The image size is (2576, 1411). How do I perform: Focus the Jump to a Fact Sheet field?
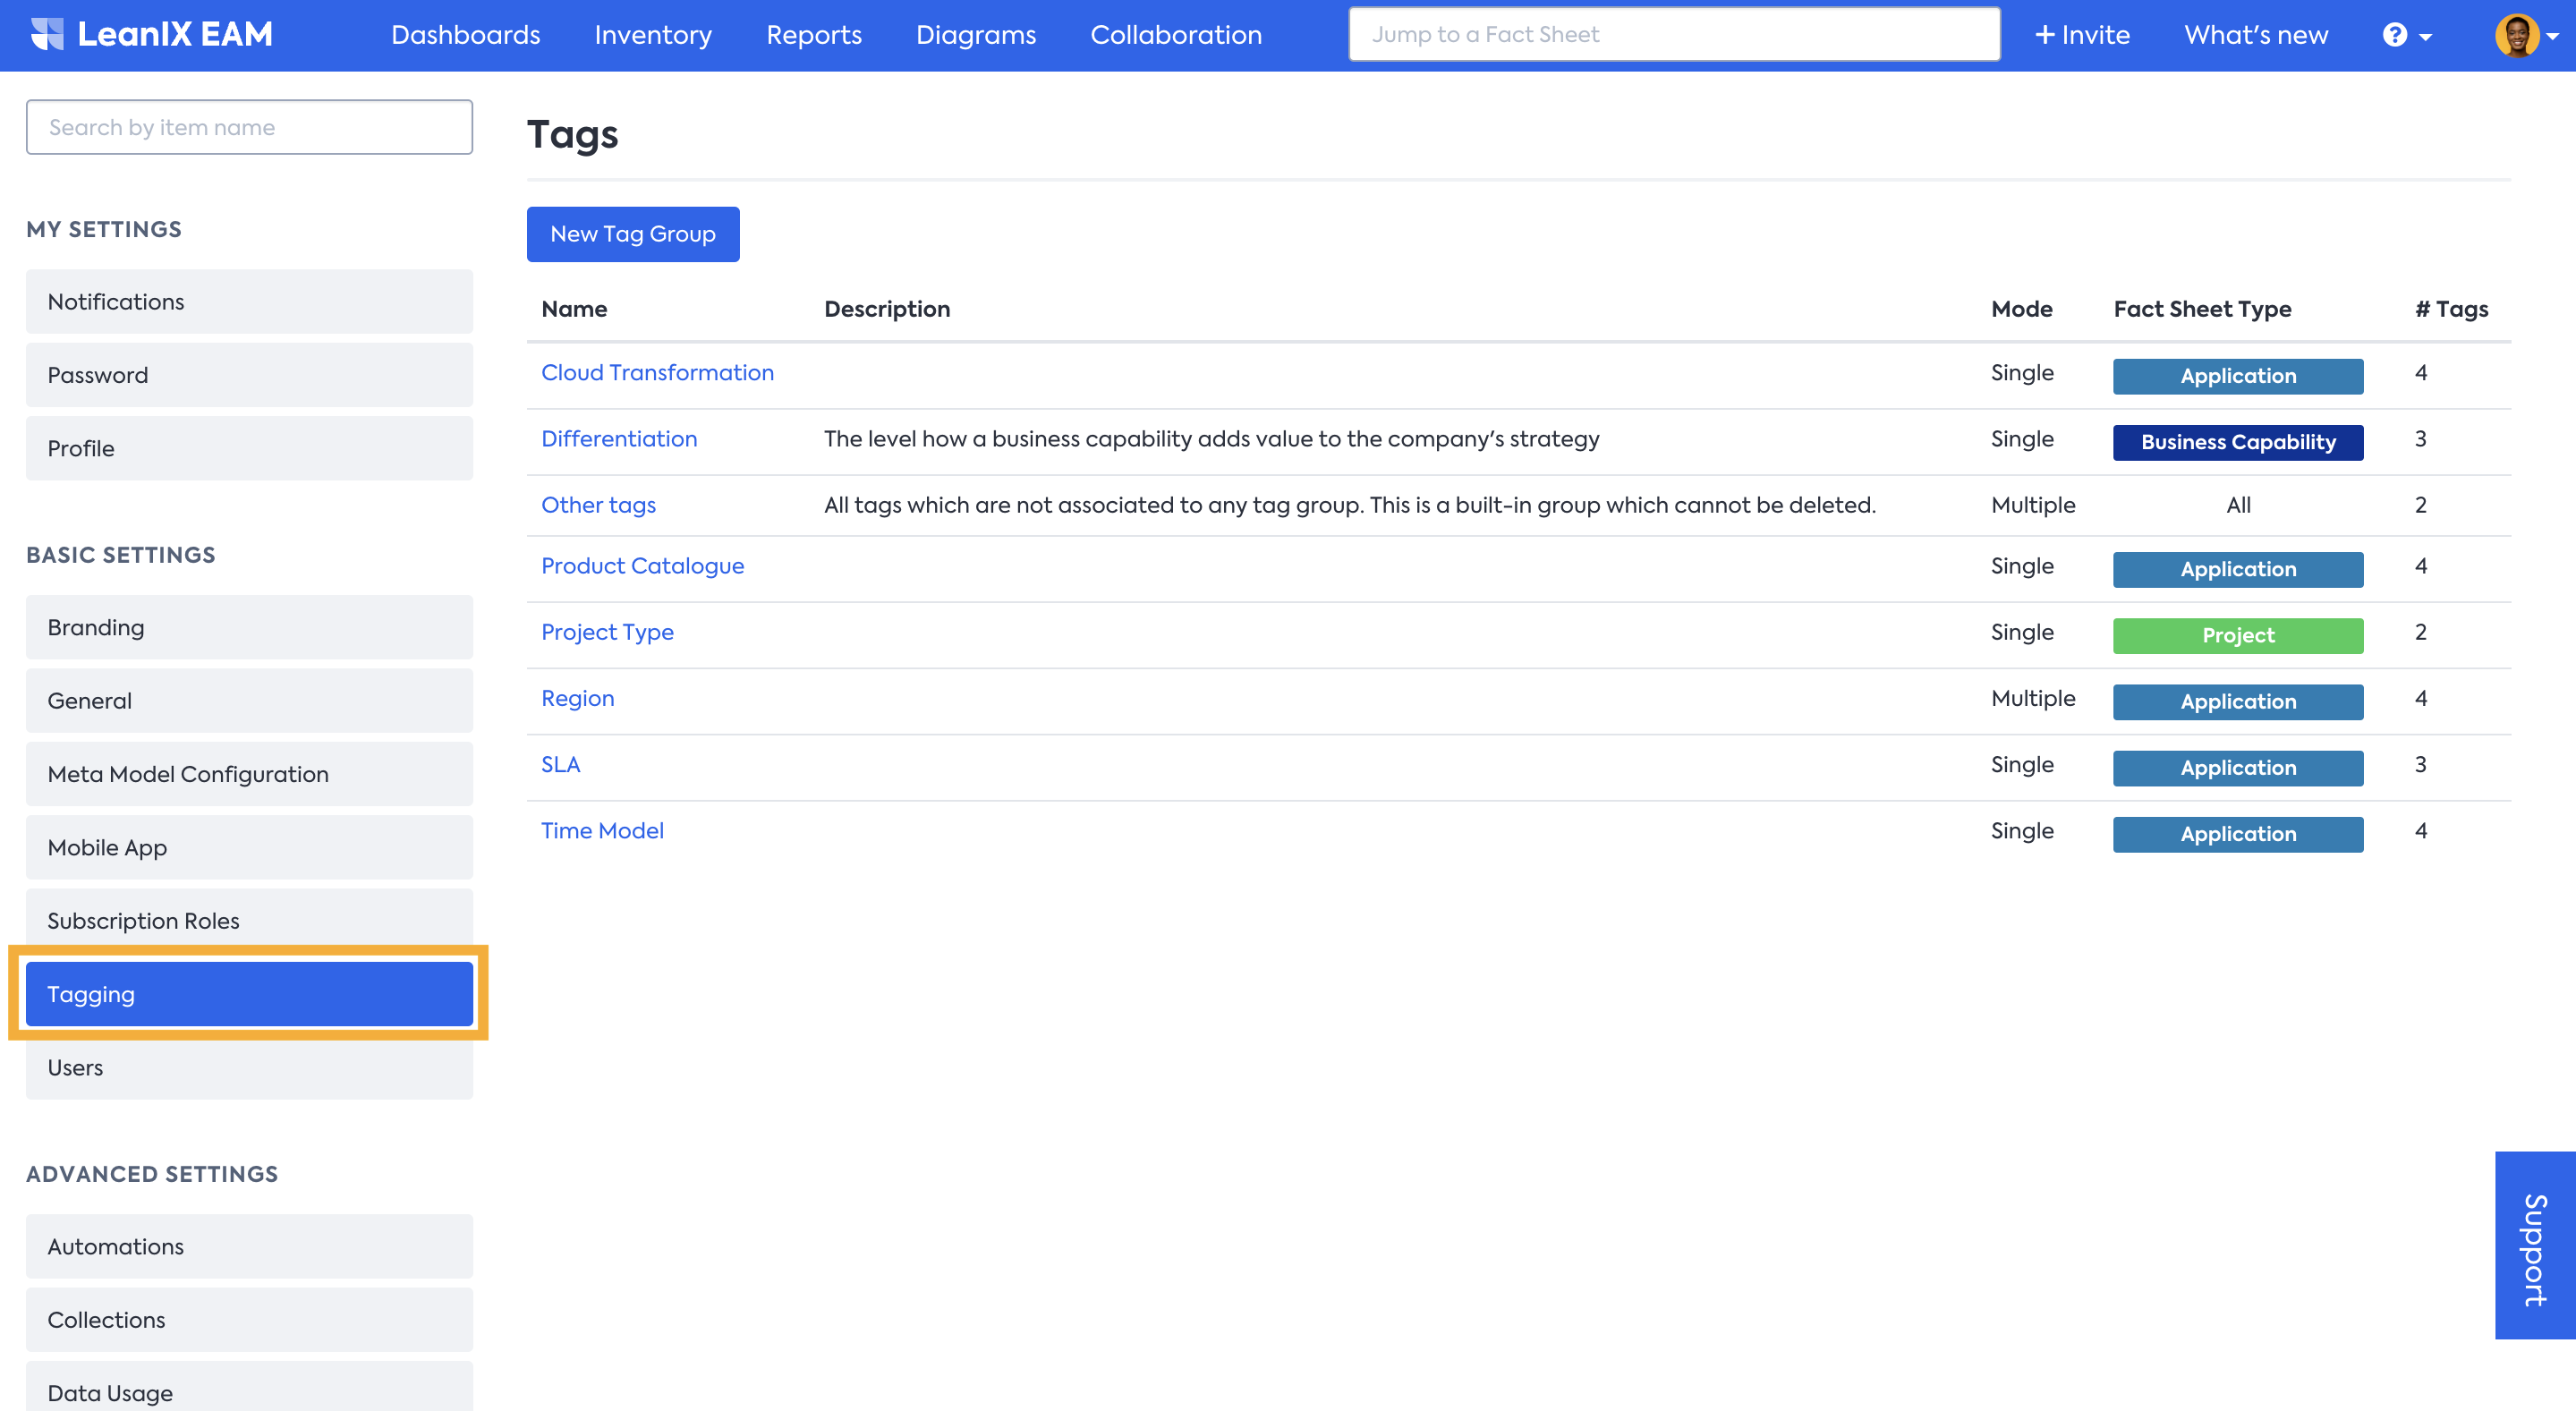point(1673,35)
